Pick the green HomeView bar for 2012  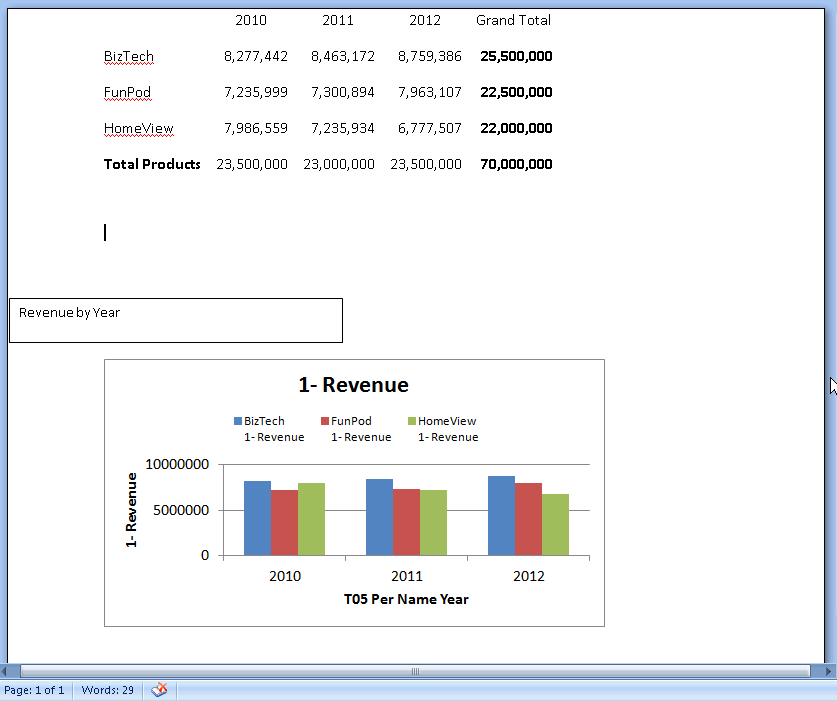coord(555,524)
